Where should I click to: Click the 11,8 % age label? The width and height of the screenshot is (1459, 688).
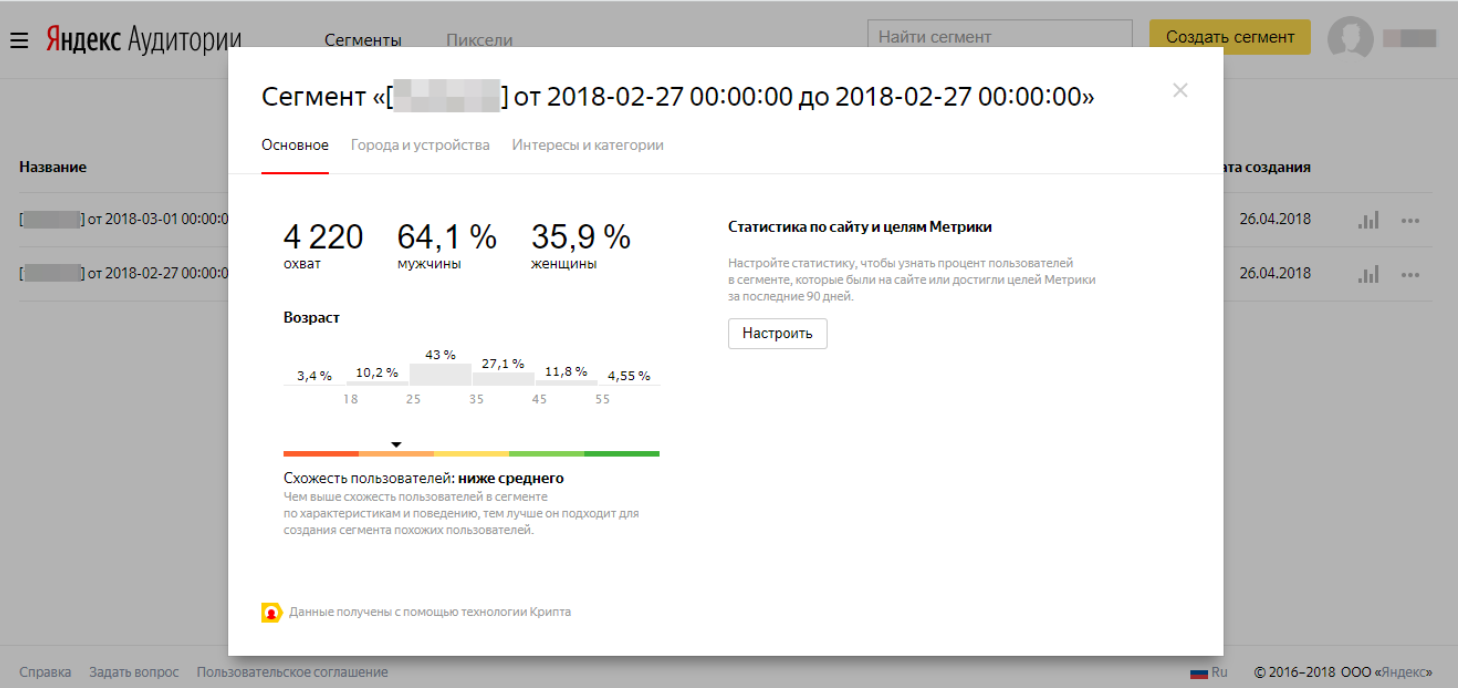(566, 371)
